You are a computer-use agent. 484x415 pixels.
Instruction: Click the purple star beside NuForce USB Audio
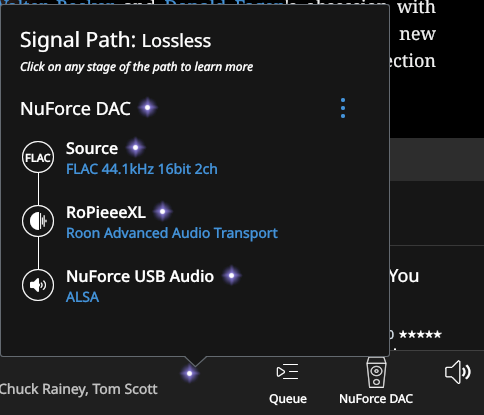(x=231, y=275)
